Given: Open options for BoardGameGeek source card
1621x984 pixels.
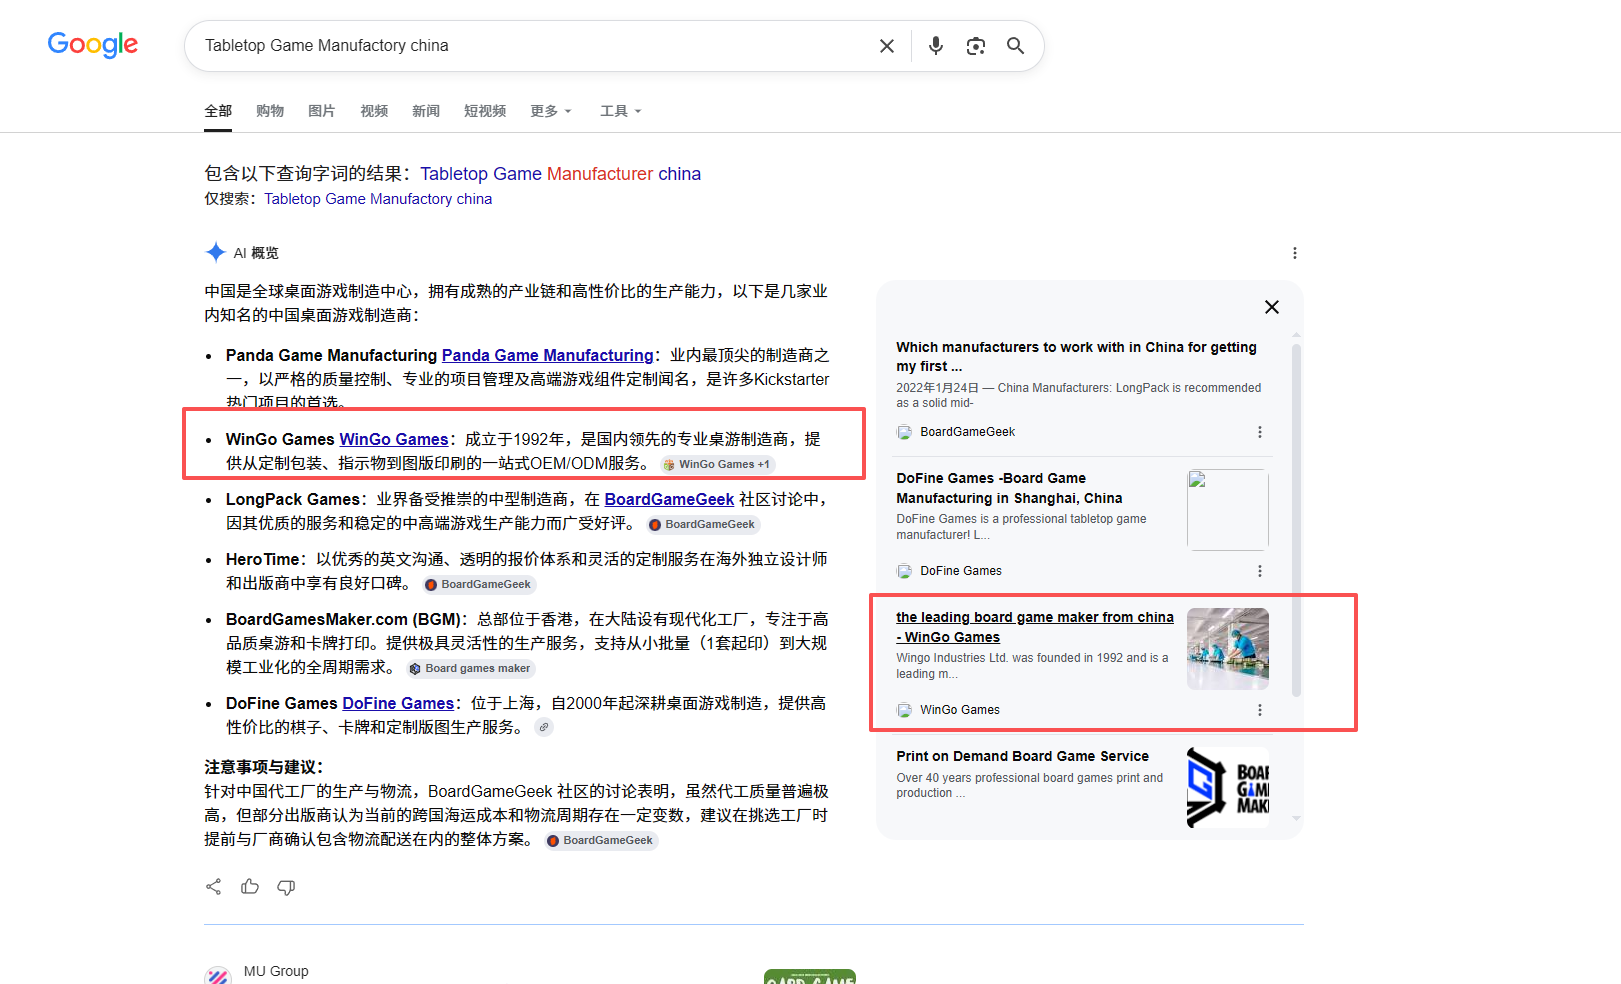Looking at the screenshot, I should coord(1259,432).
